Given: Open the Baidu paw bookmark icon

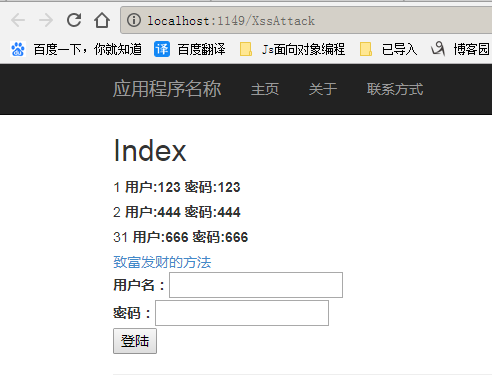Looking at the screenshot, I should click(x=18, y=49).
